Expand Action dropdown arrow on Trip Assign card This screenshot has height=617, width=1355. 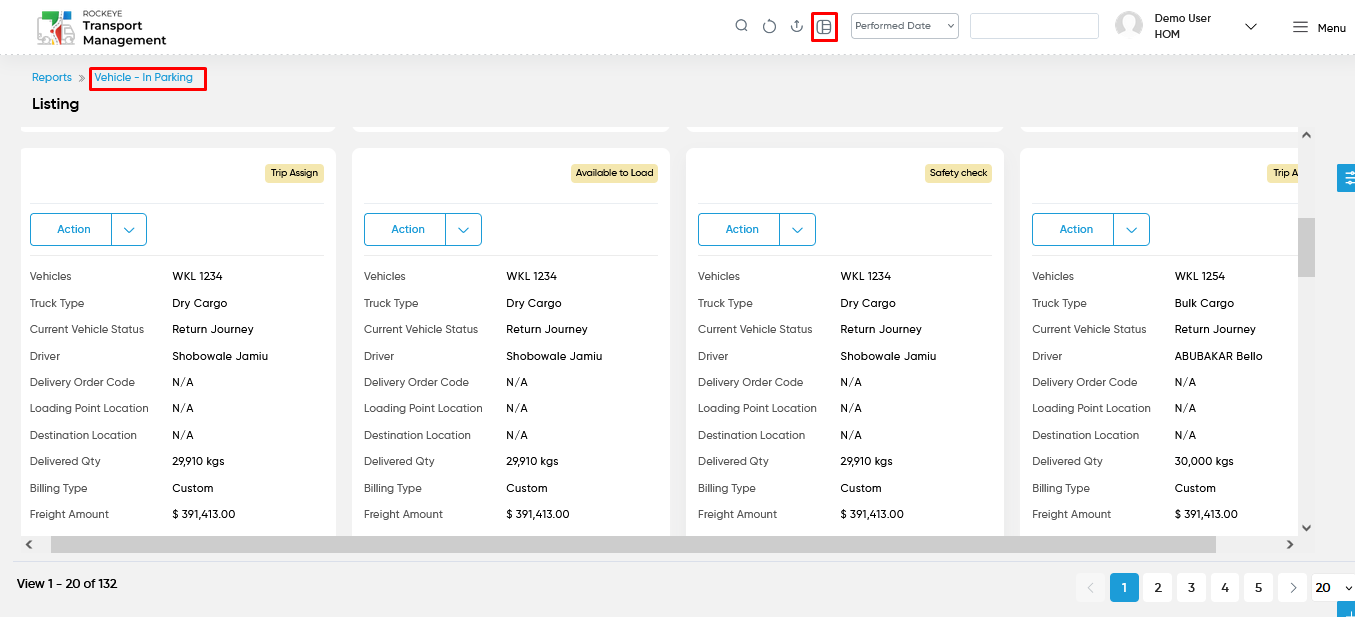pyautogui.click(x=129, y=229)
